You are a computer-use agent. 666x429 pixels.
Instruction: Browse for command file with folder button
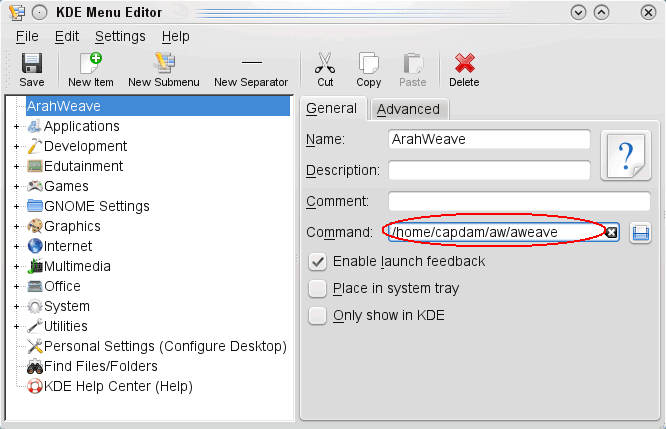(641, 233)
